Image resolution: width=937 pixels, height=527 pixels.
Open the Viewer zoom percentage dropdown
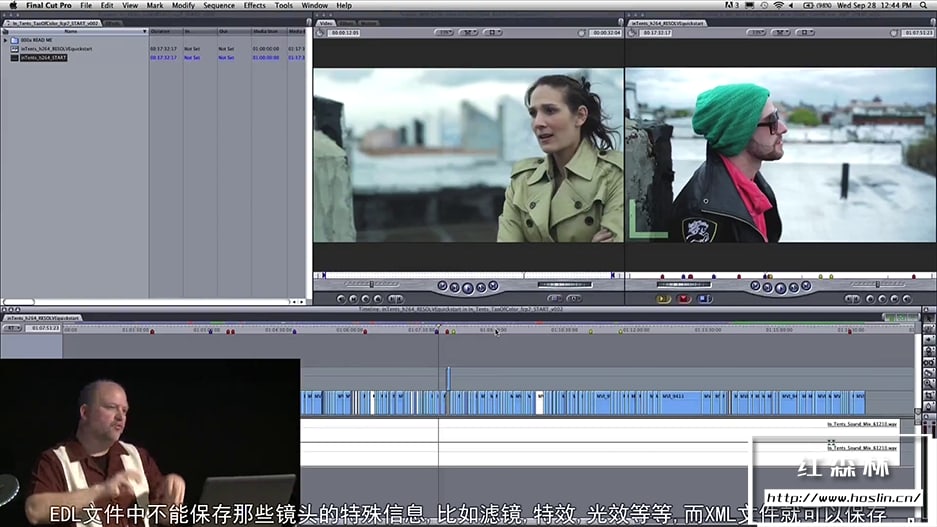444,32
